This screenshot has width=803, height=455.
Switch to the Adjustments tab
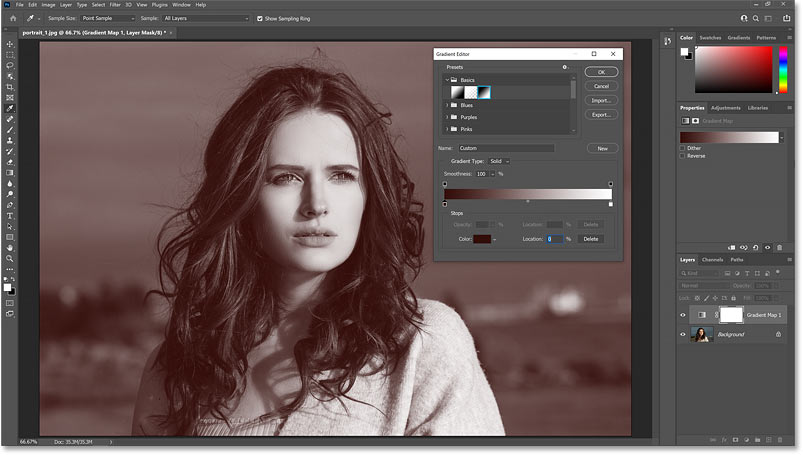pos(726,108)
